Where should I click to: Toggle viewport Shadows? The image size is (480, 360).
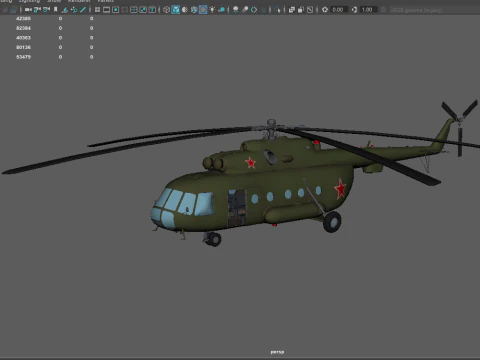(x=221, y=10)
